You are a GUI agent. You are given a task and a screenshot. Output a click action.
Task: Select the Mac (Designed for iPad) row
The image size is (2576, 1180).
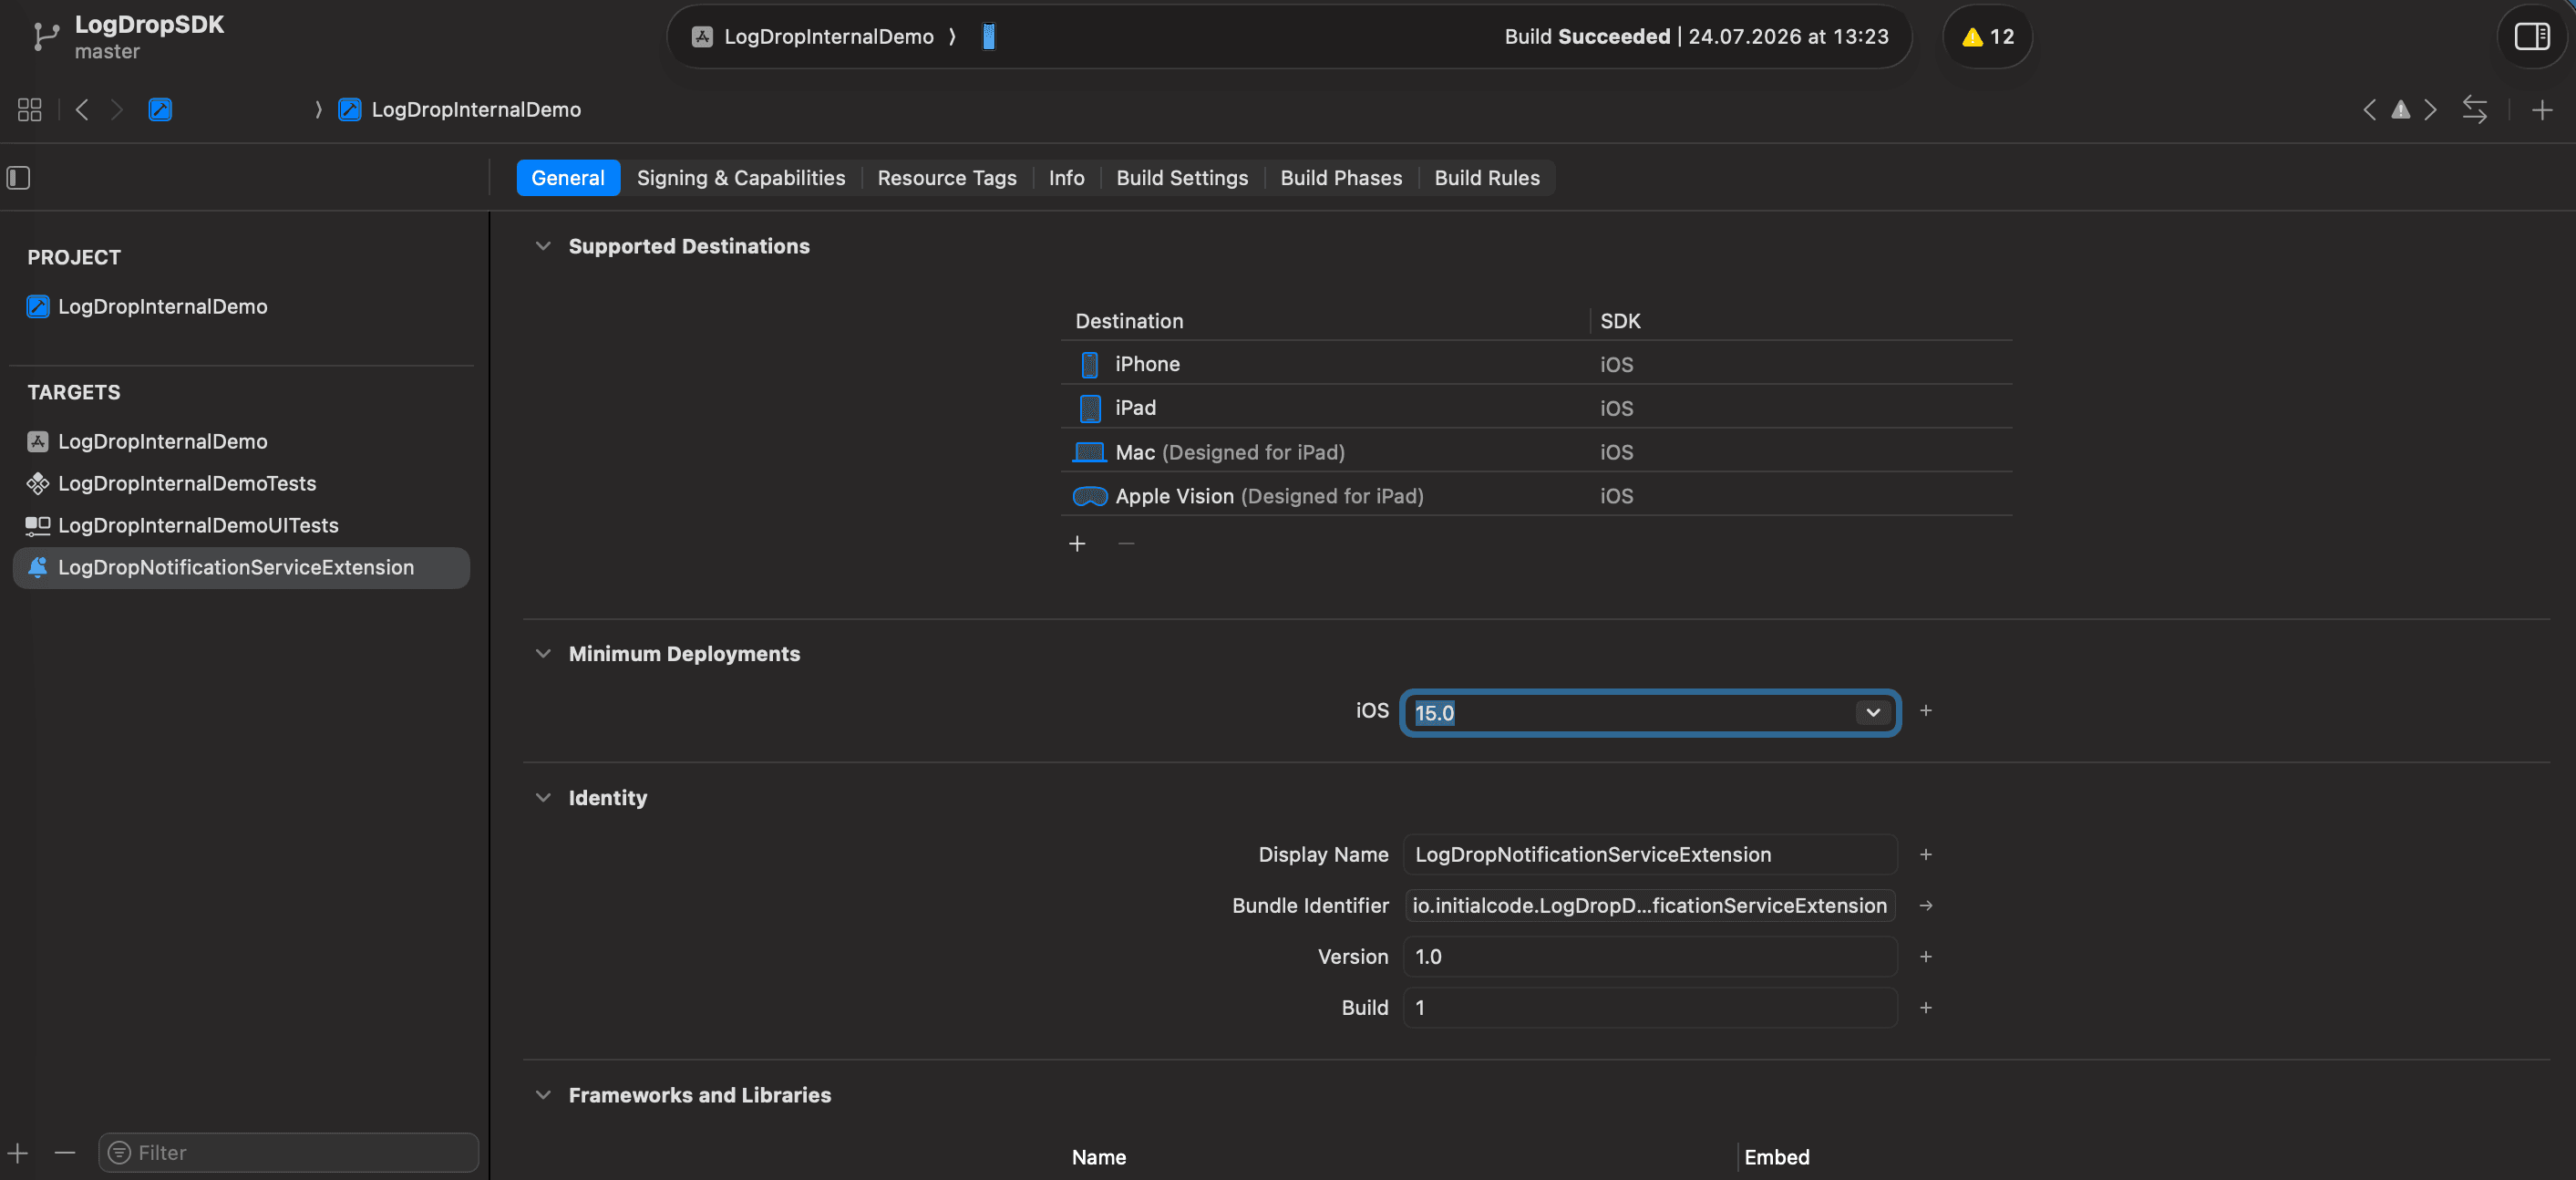pyautogui.click(x=1536, y=452)
